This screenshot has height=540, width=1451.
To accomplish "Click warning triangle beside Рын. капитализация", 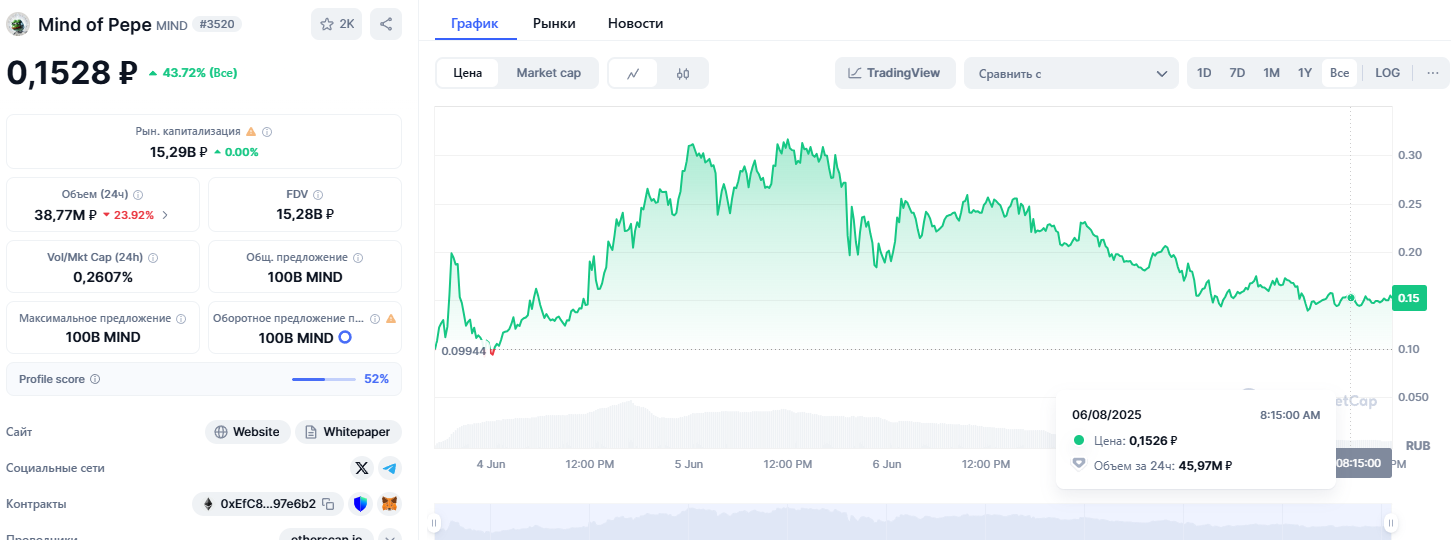I will tap(251, 132).
